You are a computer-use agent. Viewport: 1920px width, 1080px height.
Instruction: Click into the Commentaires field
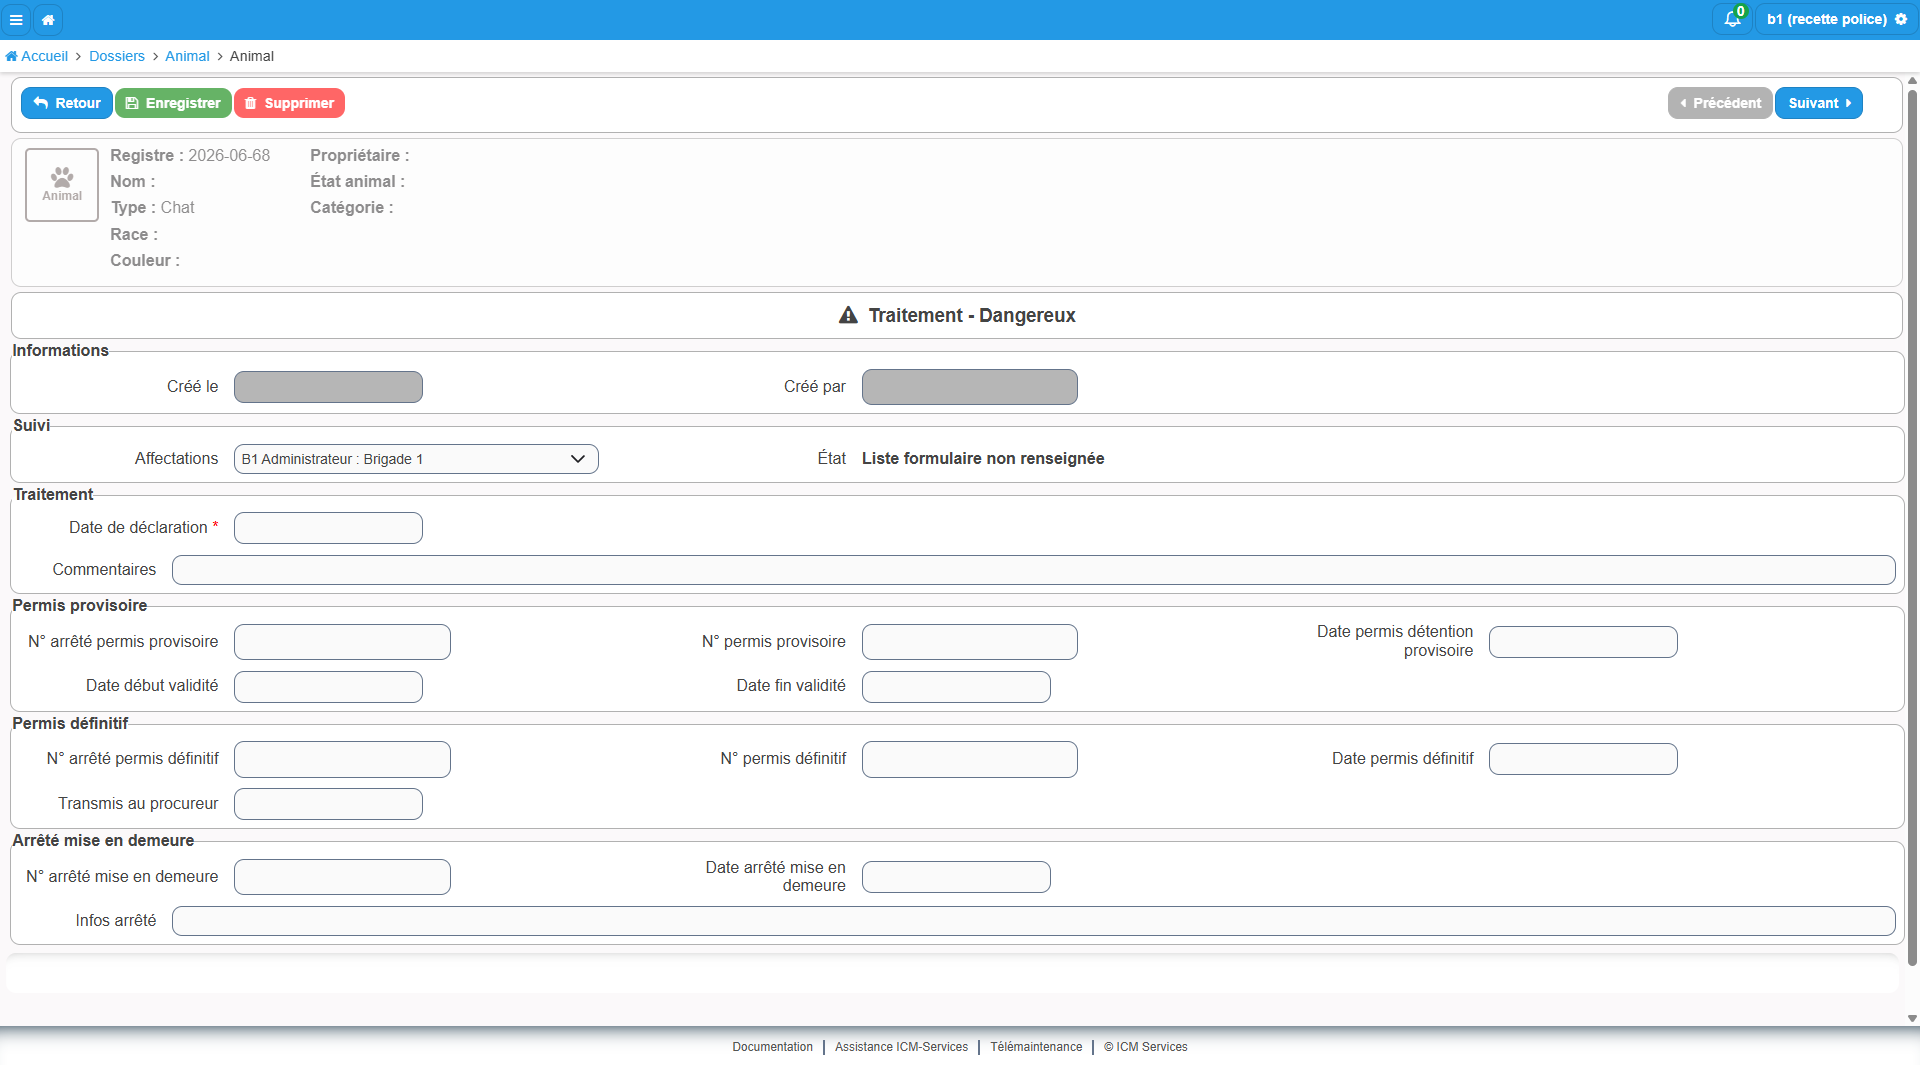1034,570
